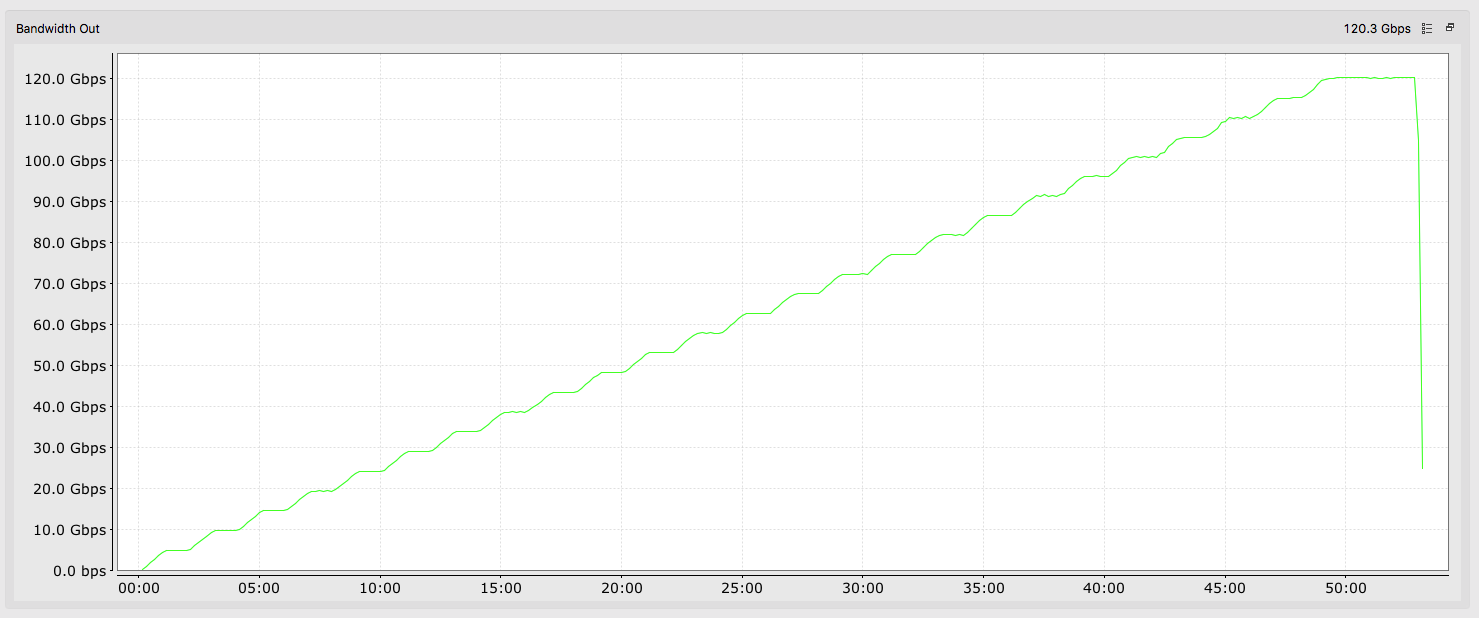The image size is (1479, 618).
Task: Click the 40:00 time axis label
Action: point(1104,589)
